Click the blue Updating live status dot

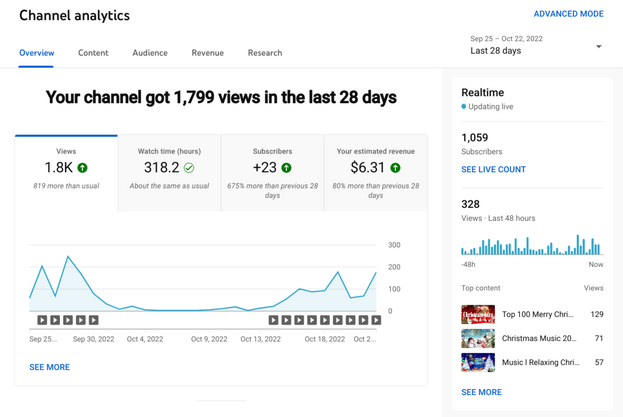(464, 107)
